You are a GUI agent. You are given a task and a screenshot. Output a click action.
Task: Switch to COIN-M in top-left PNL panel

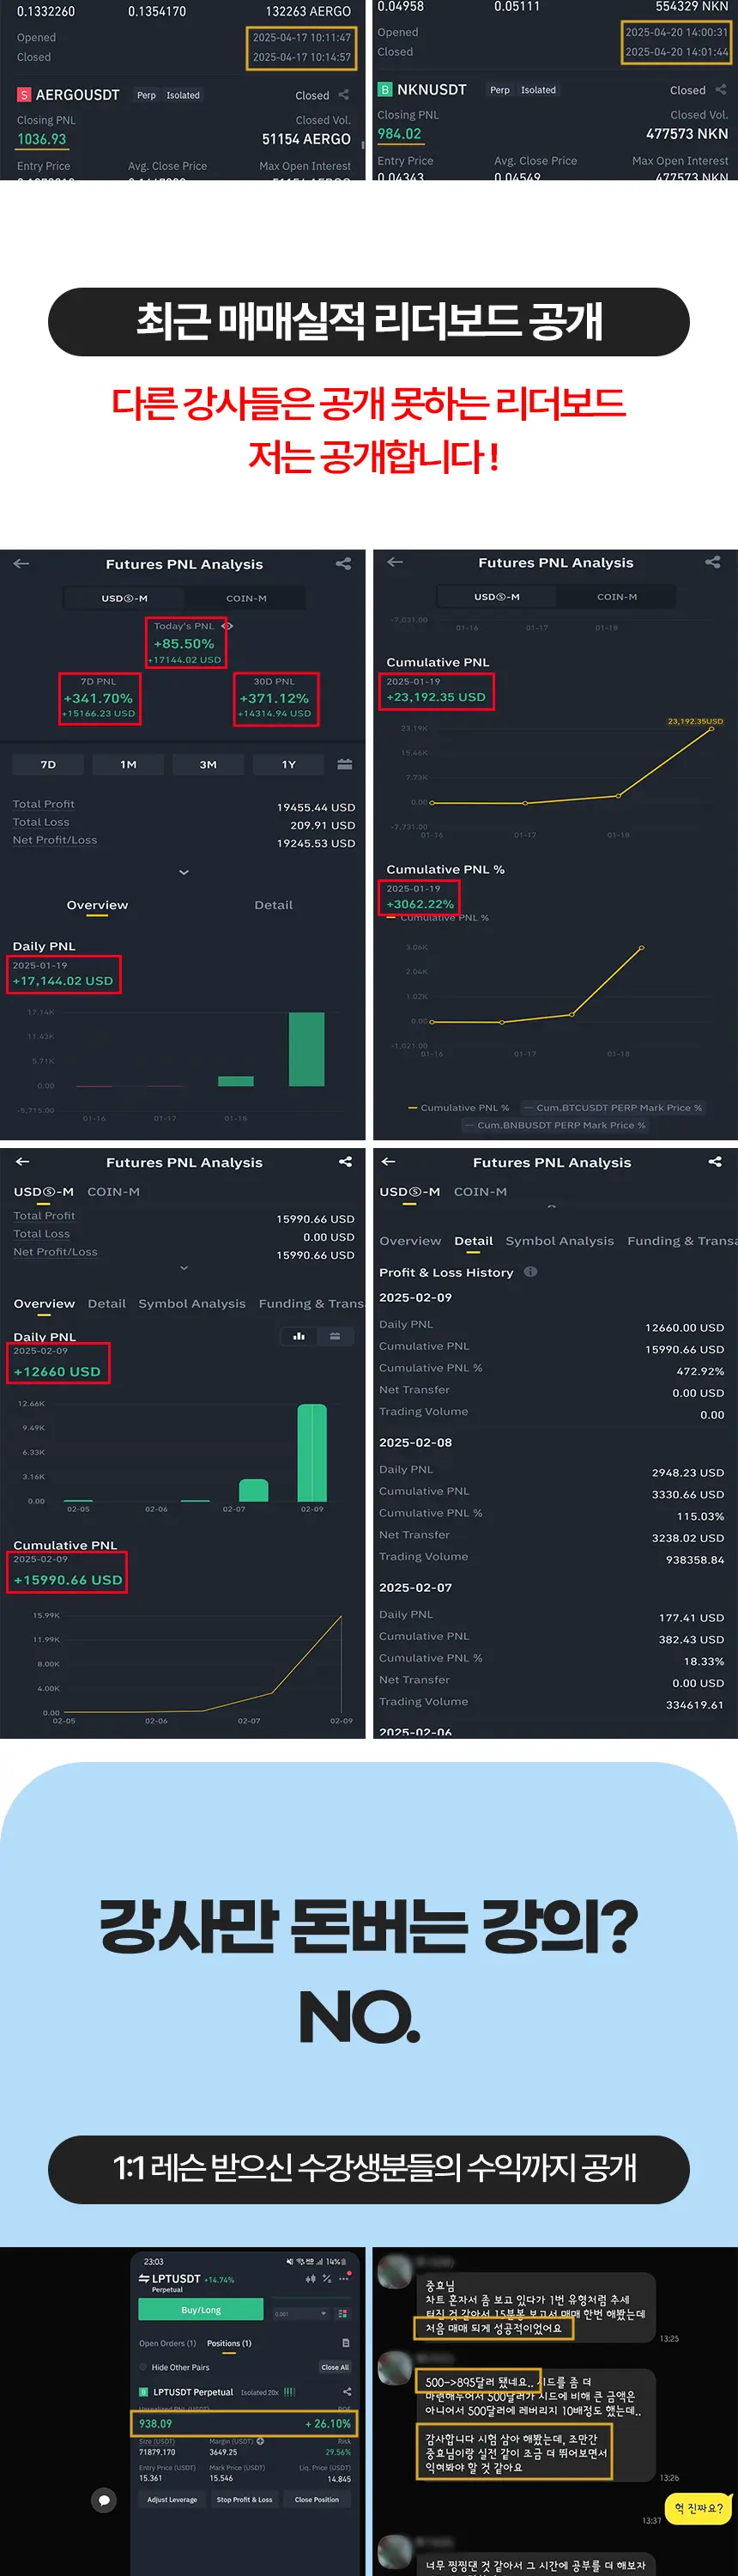[x=246, y=598]
